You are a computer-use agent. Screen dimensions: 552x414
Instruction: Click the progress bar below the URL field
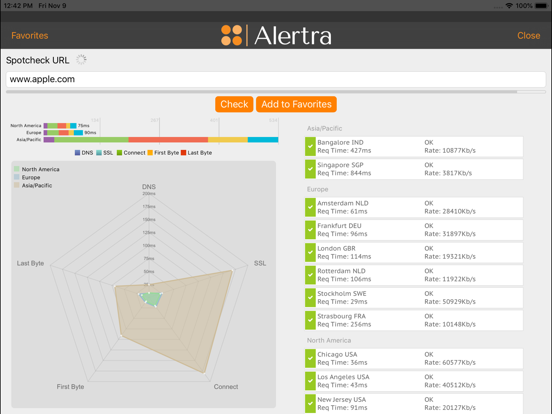pos(276,92)
